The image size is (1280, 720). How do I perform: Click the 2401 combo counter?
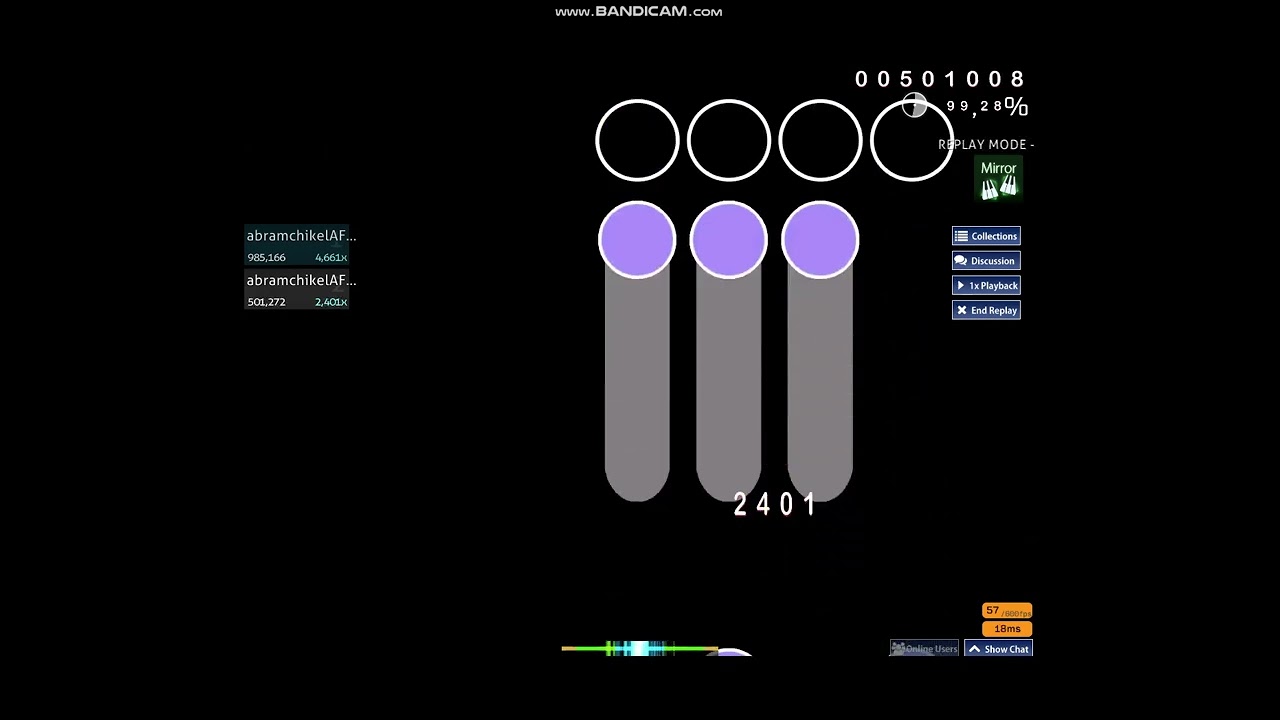click(775, 504)
